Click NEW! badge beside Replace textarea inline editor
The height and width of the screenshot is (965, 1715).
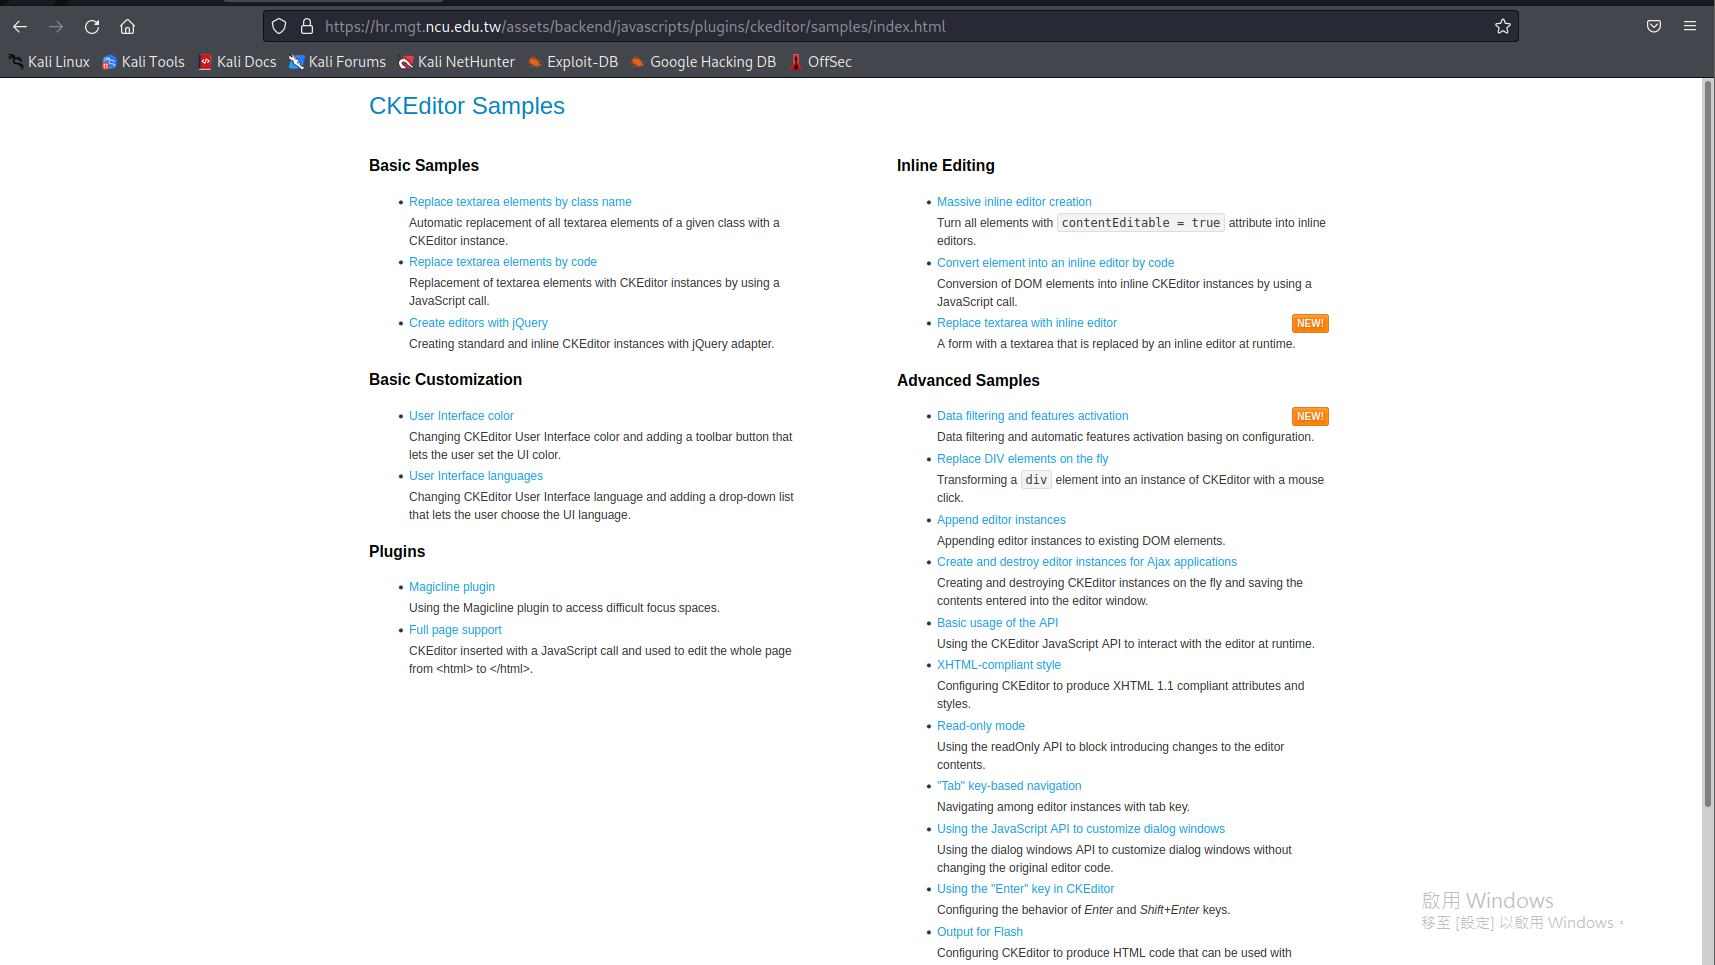[1310, 324]
